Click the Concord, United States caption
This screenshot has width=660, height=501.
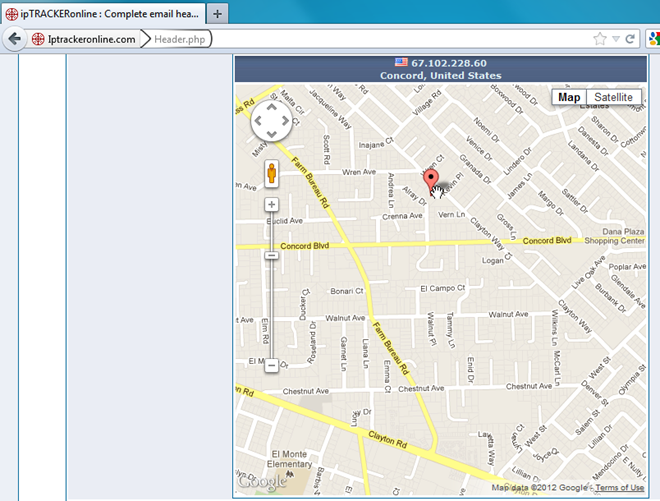click(441, 76)
